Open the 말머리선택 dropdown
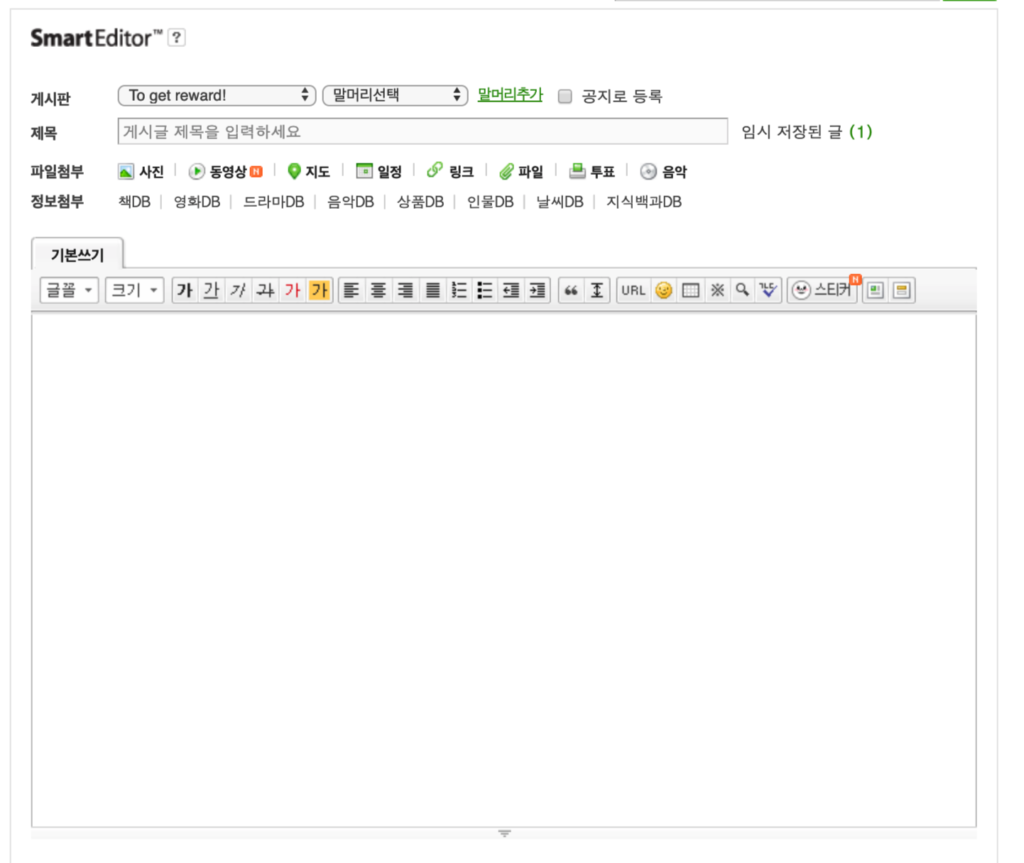The height and width of the screenshot is (863, 1024). tap(392, 95)
